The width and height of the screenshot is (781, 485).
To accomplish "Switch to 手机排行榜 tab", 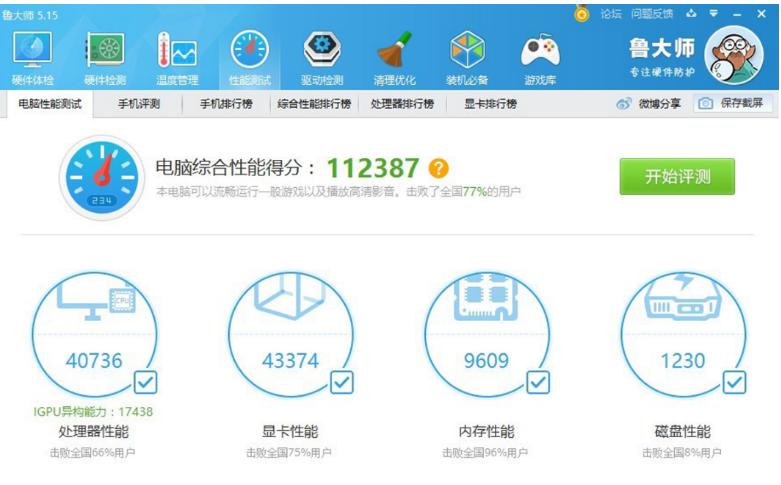I will tap(226, 104).
